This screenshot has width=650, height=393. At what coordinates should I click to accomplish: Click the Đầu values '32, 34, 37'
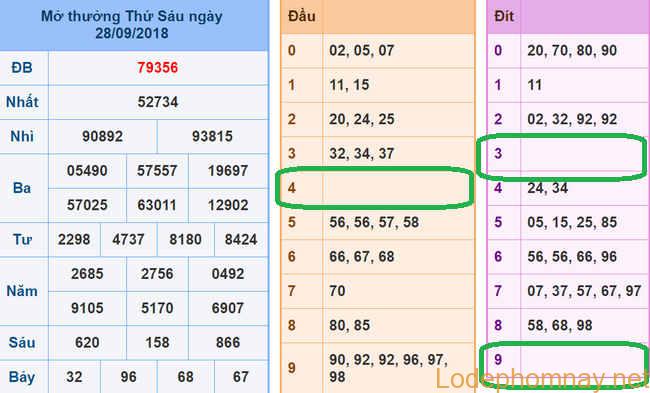[361, 154]
